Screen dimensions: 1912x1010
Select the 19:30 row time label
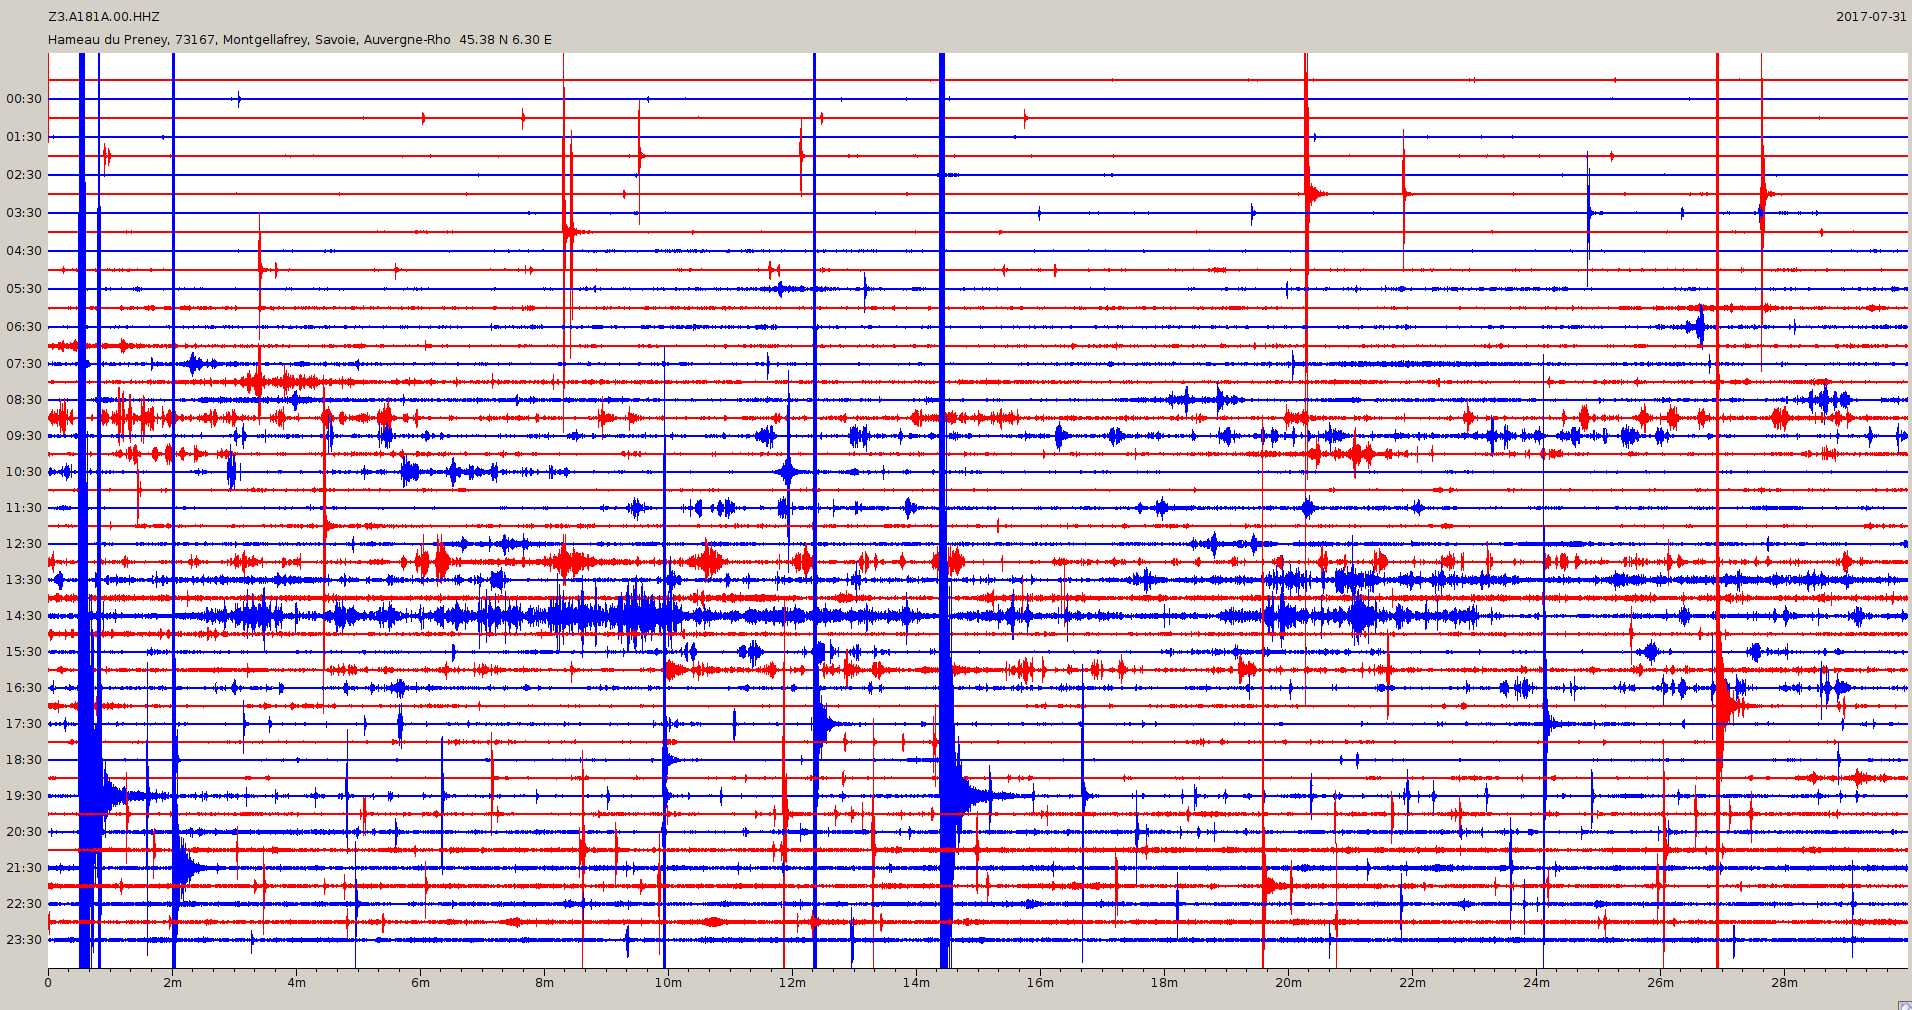(x=24, y=796)
